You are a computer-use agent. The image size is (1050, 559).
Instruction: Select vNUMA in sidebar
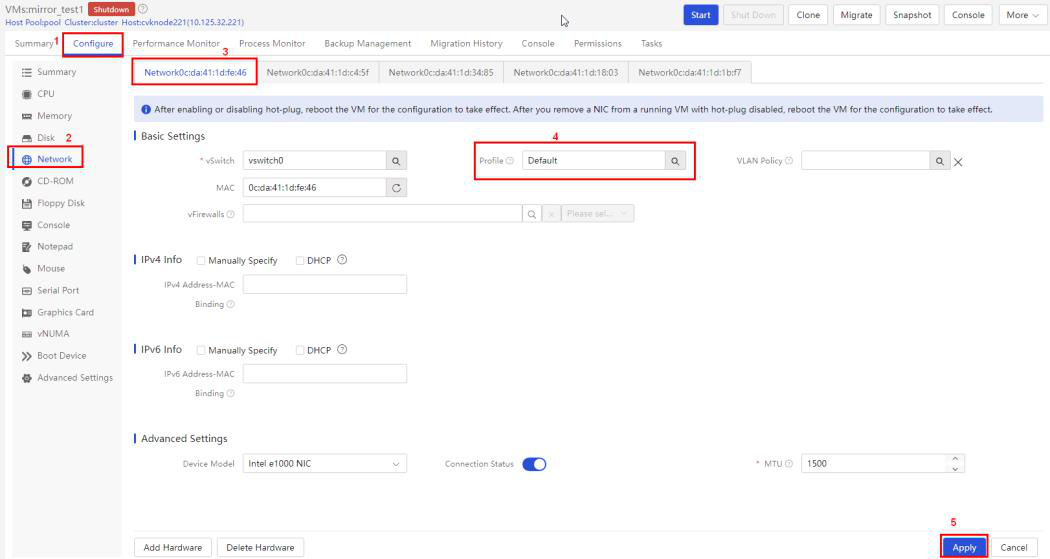click(x=53, y=334)
